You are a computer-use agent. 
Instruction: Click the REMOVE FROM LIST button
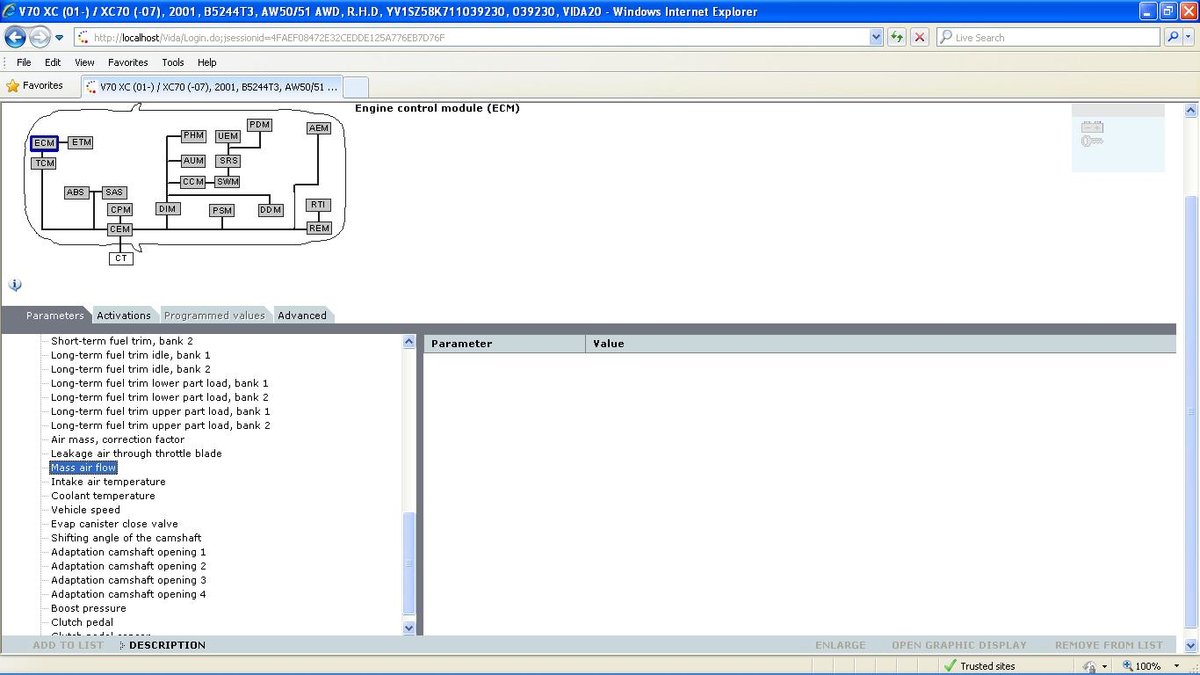[1108, 645]
